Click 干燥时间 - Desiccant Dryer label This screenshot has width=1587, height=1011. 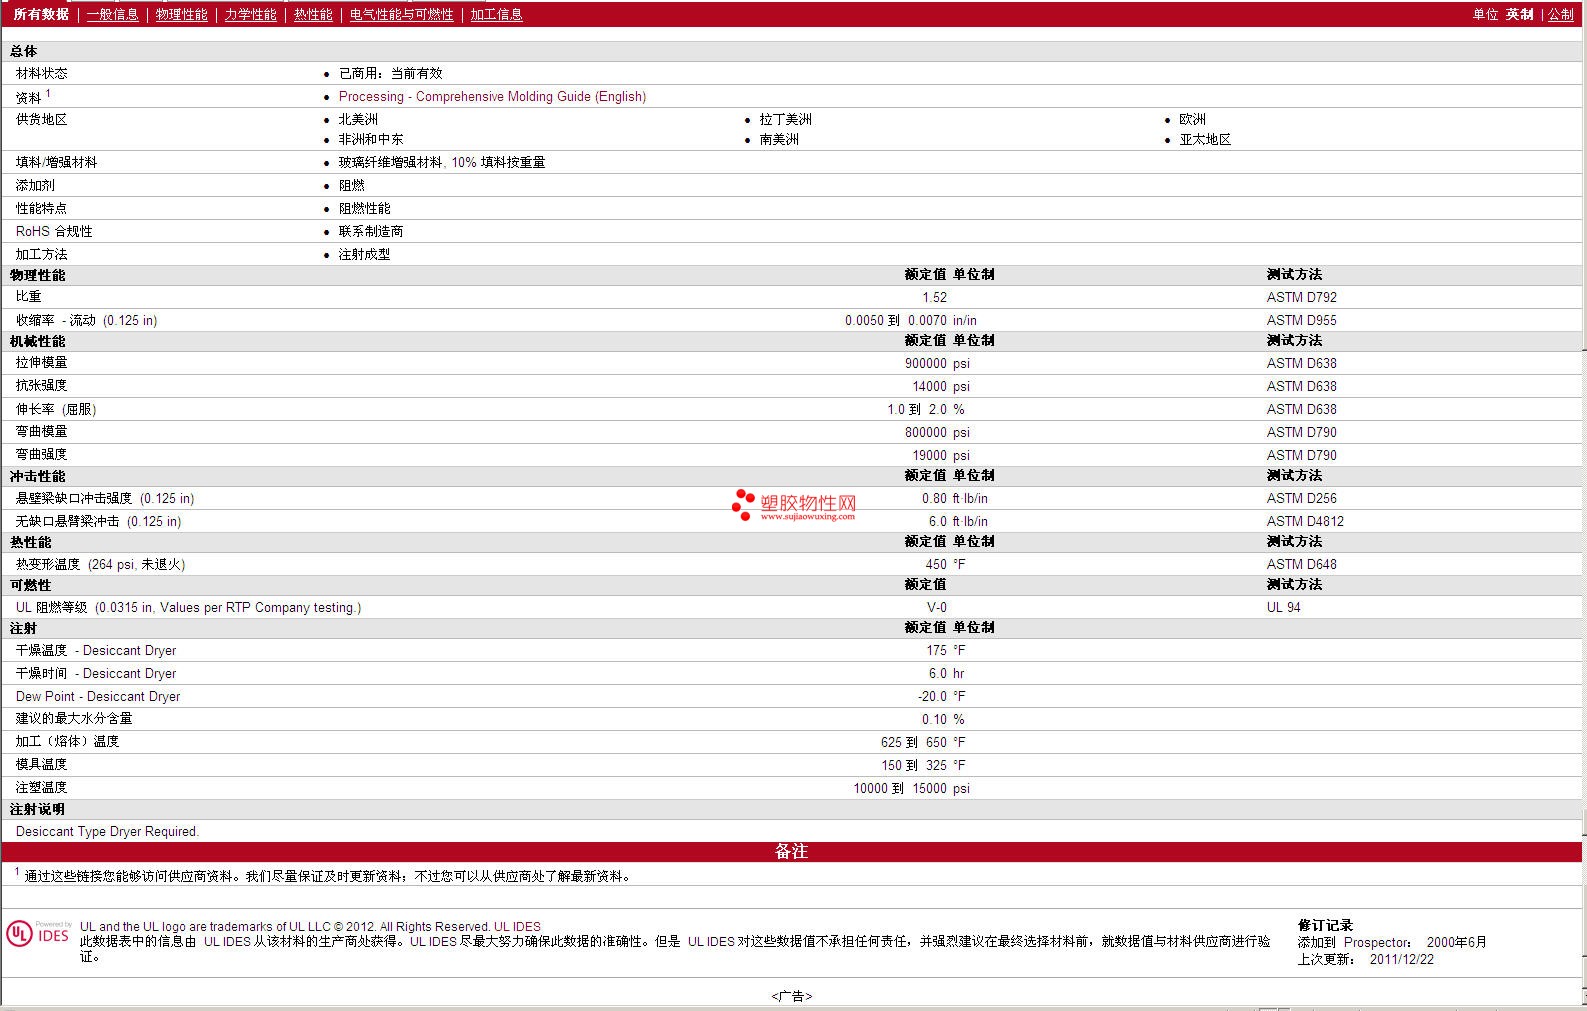tap(96, 673)
